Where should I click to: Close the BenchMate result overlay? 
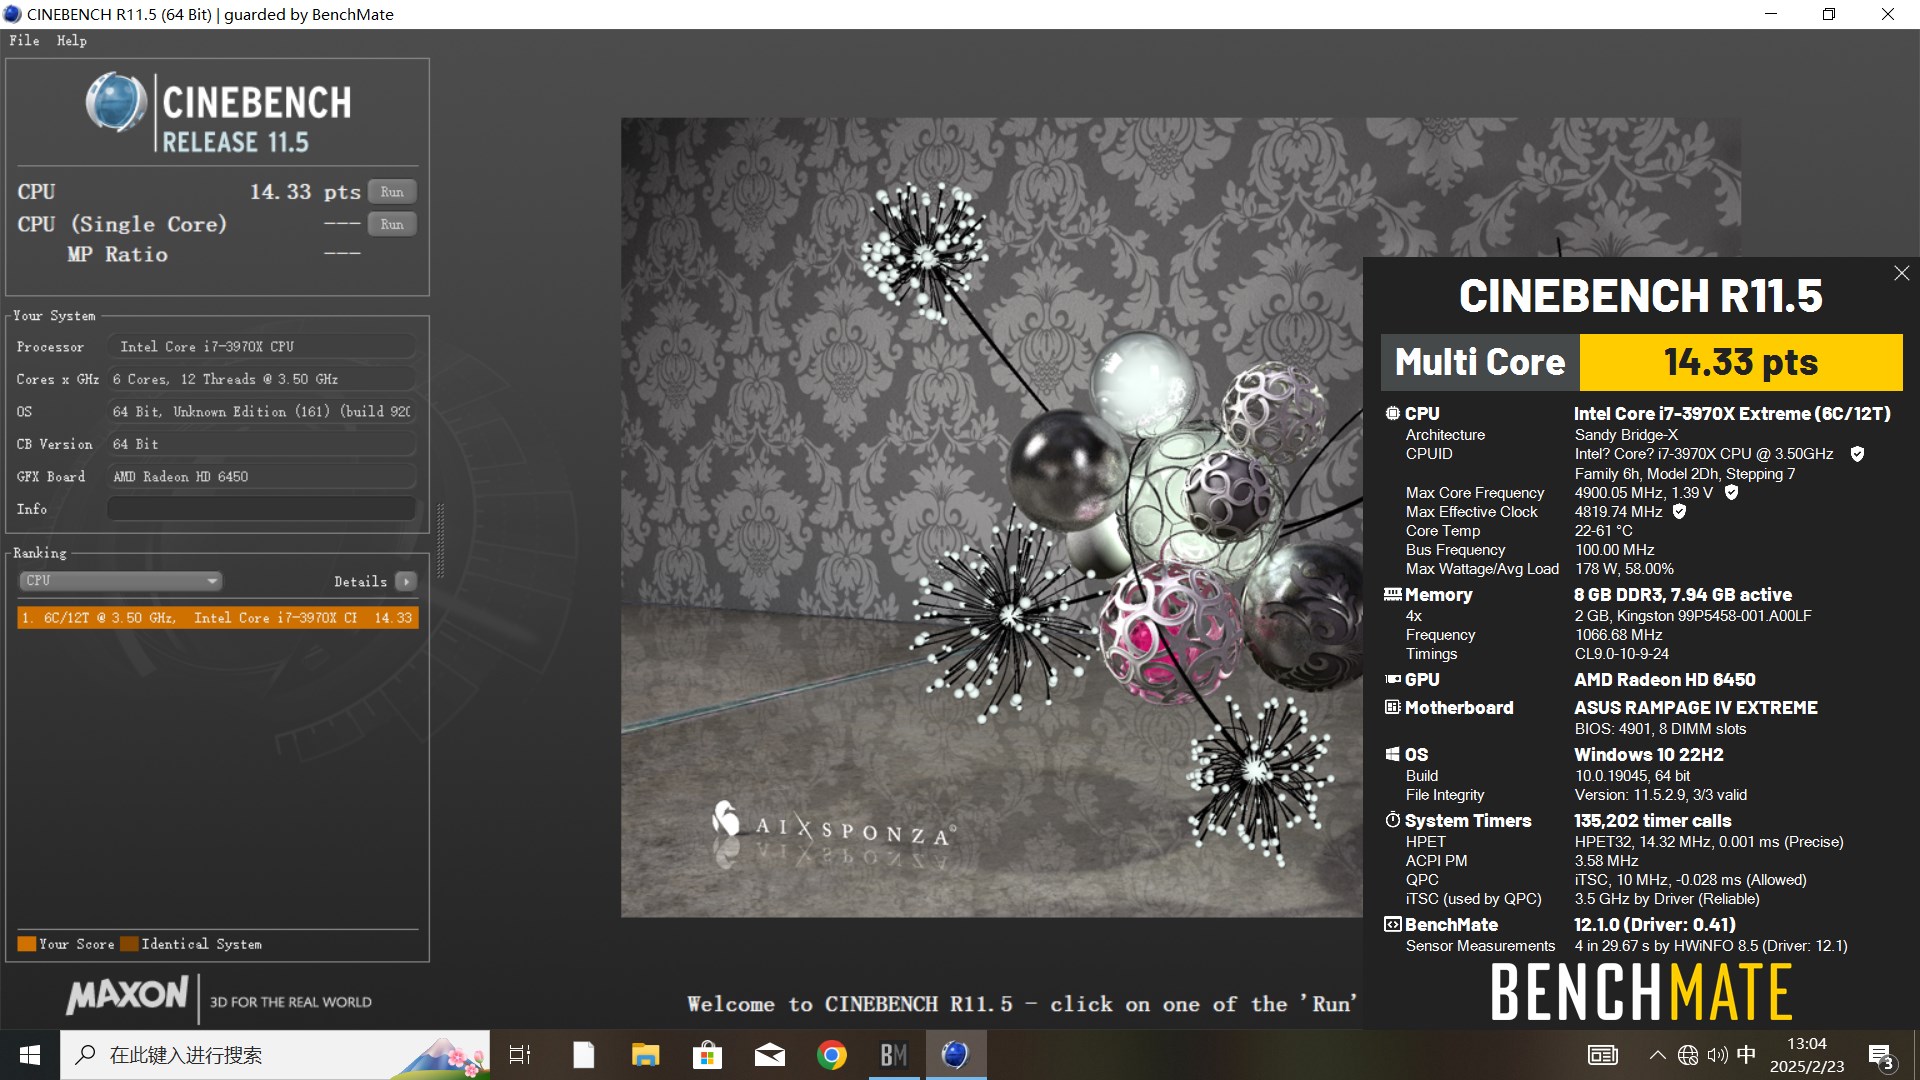1901,273
